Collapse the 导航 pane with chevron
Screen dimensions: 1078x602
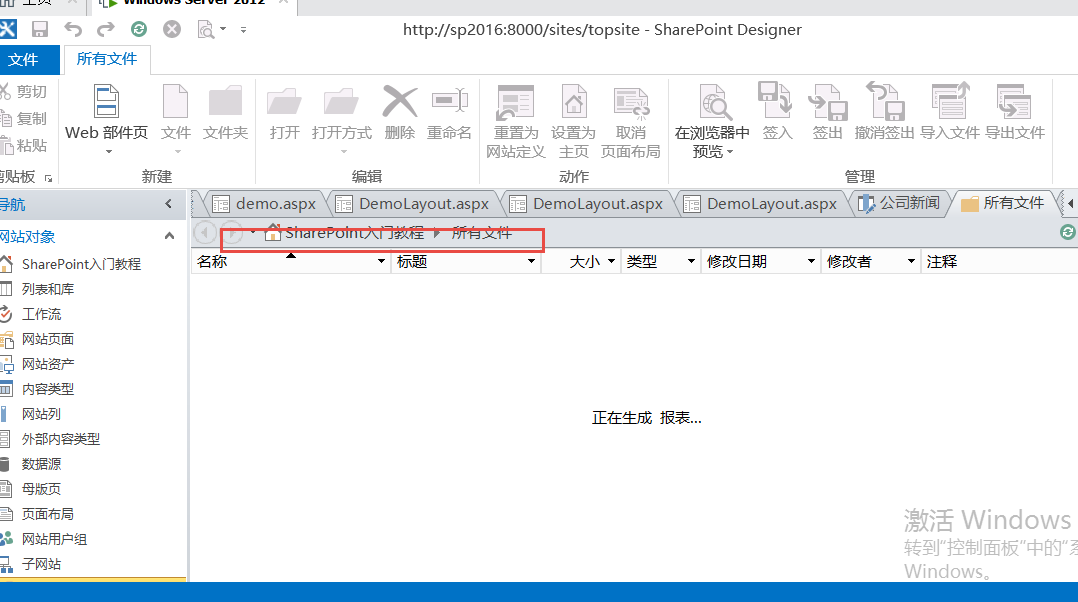coord(169,203)
